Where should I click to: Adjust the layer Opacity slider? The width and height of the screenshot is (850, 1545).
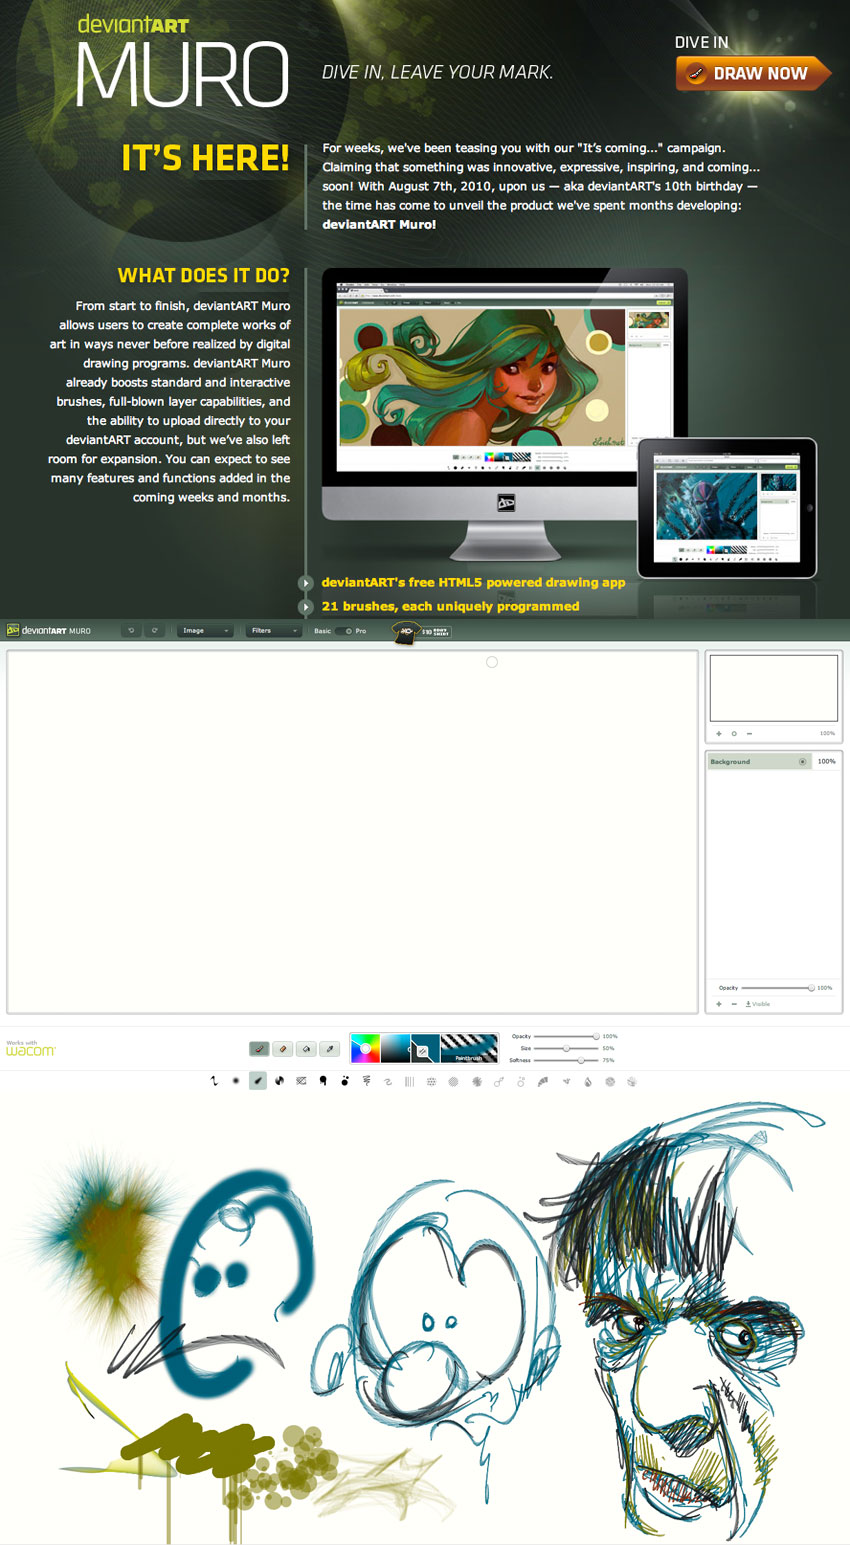tap(779, 988)
